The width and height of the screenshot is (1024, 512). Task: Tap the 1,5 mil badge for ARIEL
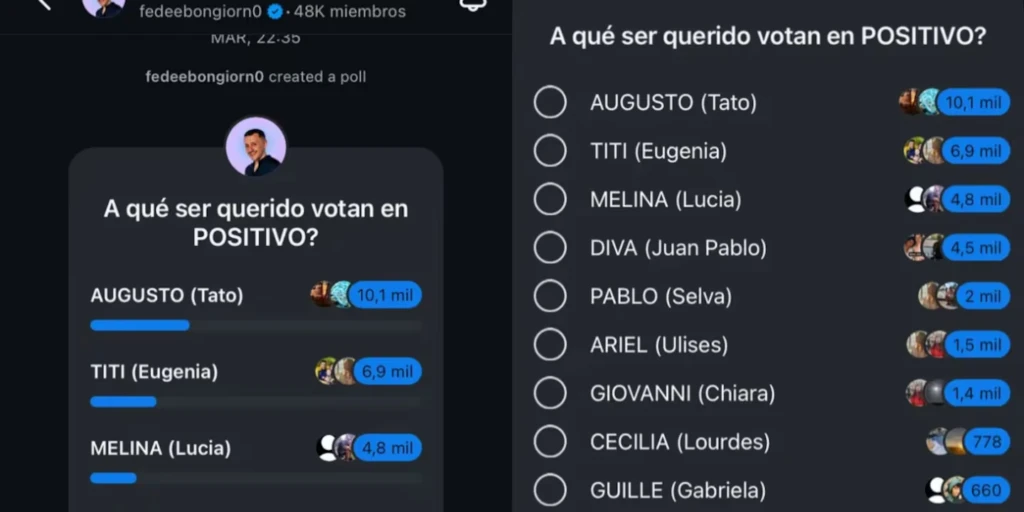click(x=976, y=345)
